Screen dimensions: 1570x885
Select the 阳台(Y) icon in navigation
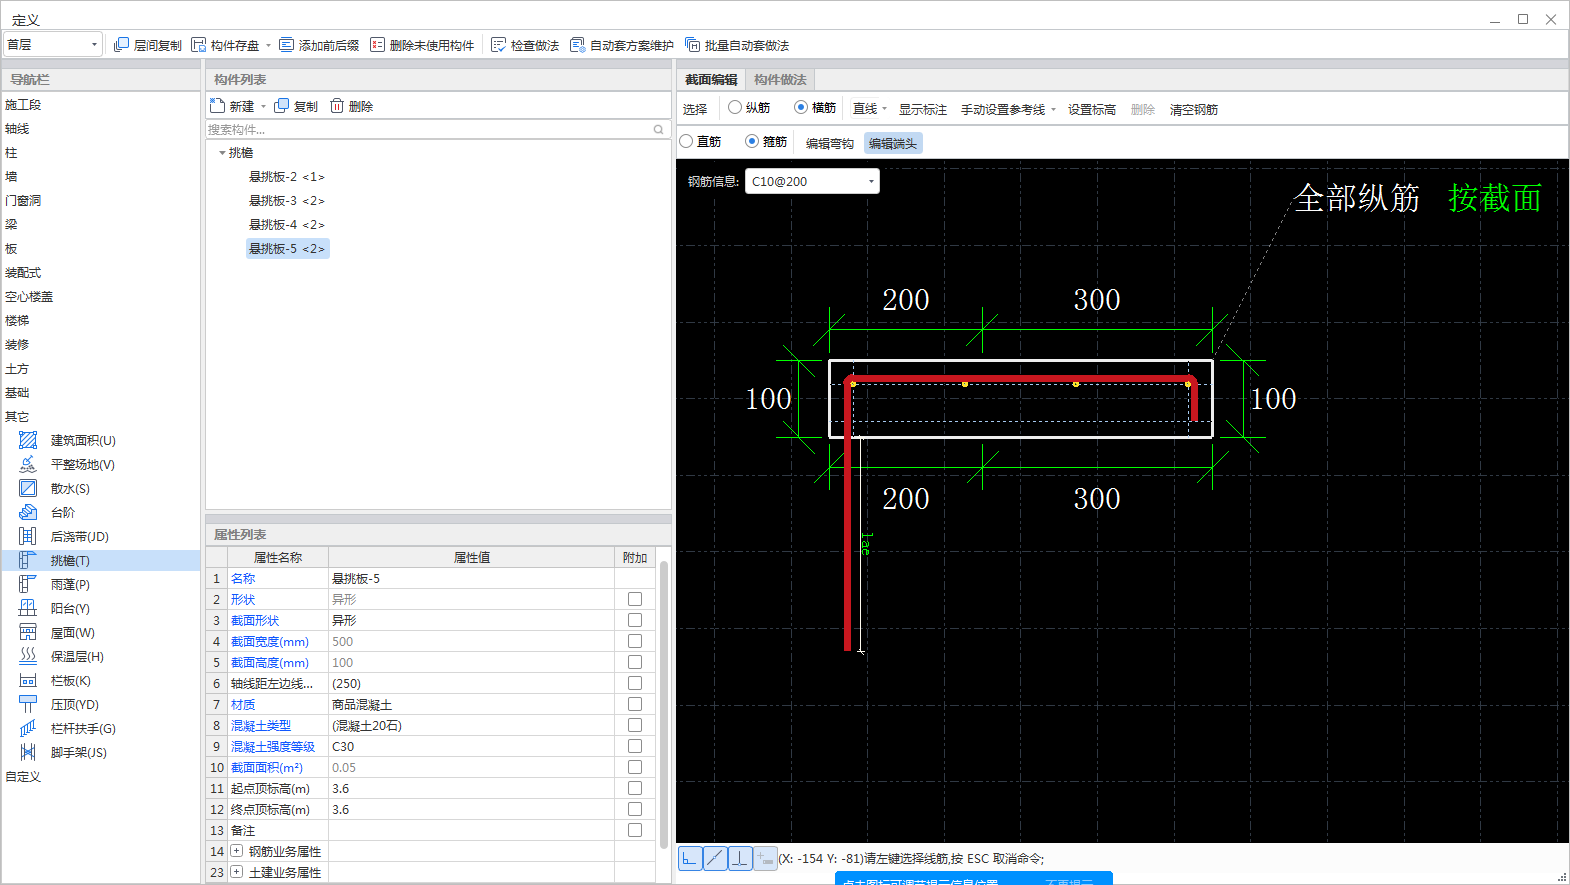[x=28, y=608]
